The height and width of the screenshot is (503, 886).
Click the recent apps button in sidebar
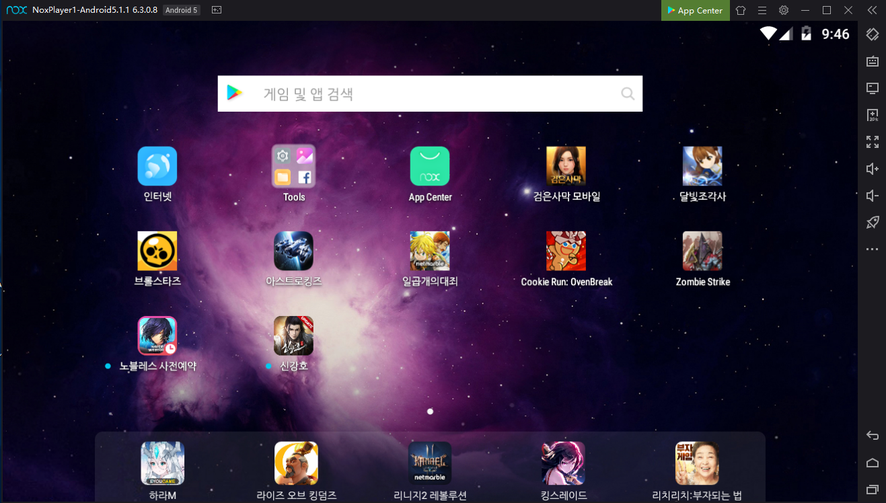point(872,489)
